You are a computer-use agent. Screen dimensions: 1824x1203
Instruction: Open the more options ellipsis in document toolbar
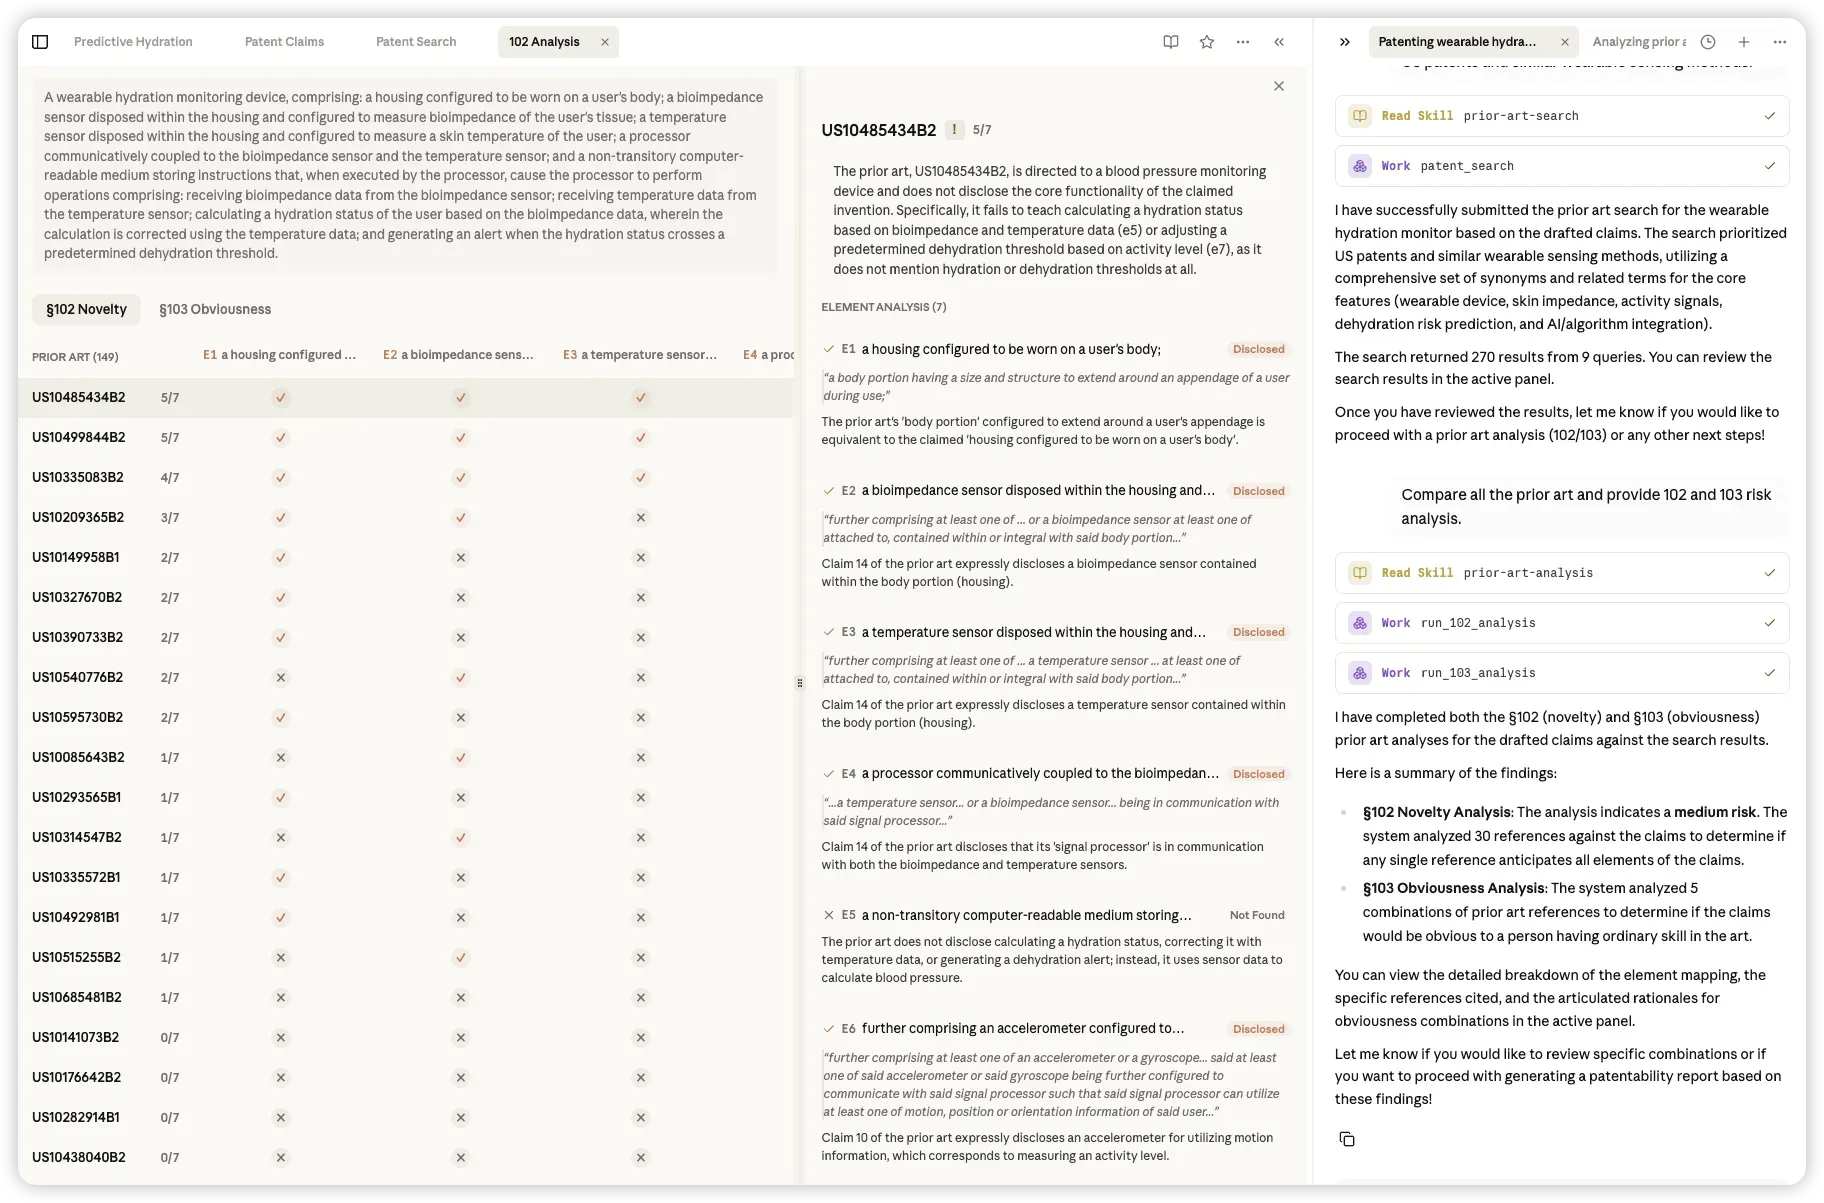[x=1243, y=42]
